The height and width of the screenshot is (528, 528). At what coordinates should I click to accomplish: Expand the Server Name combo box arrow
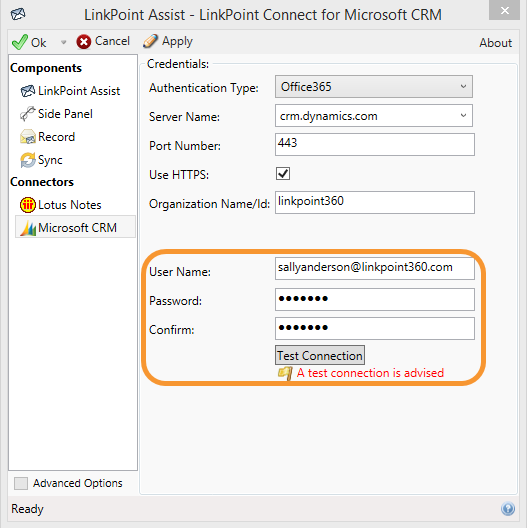463,116
